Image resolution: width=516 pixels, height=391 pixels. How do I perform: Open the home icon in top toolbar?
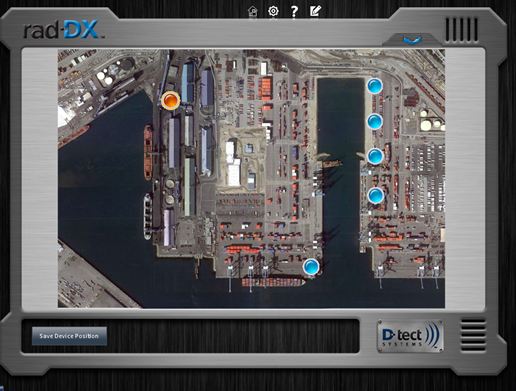(253, 12)
